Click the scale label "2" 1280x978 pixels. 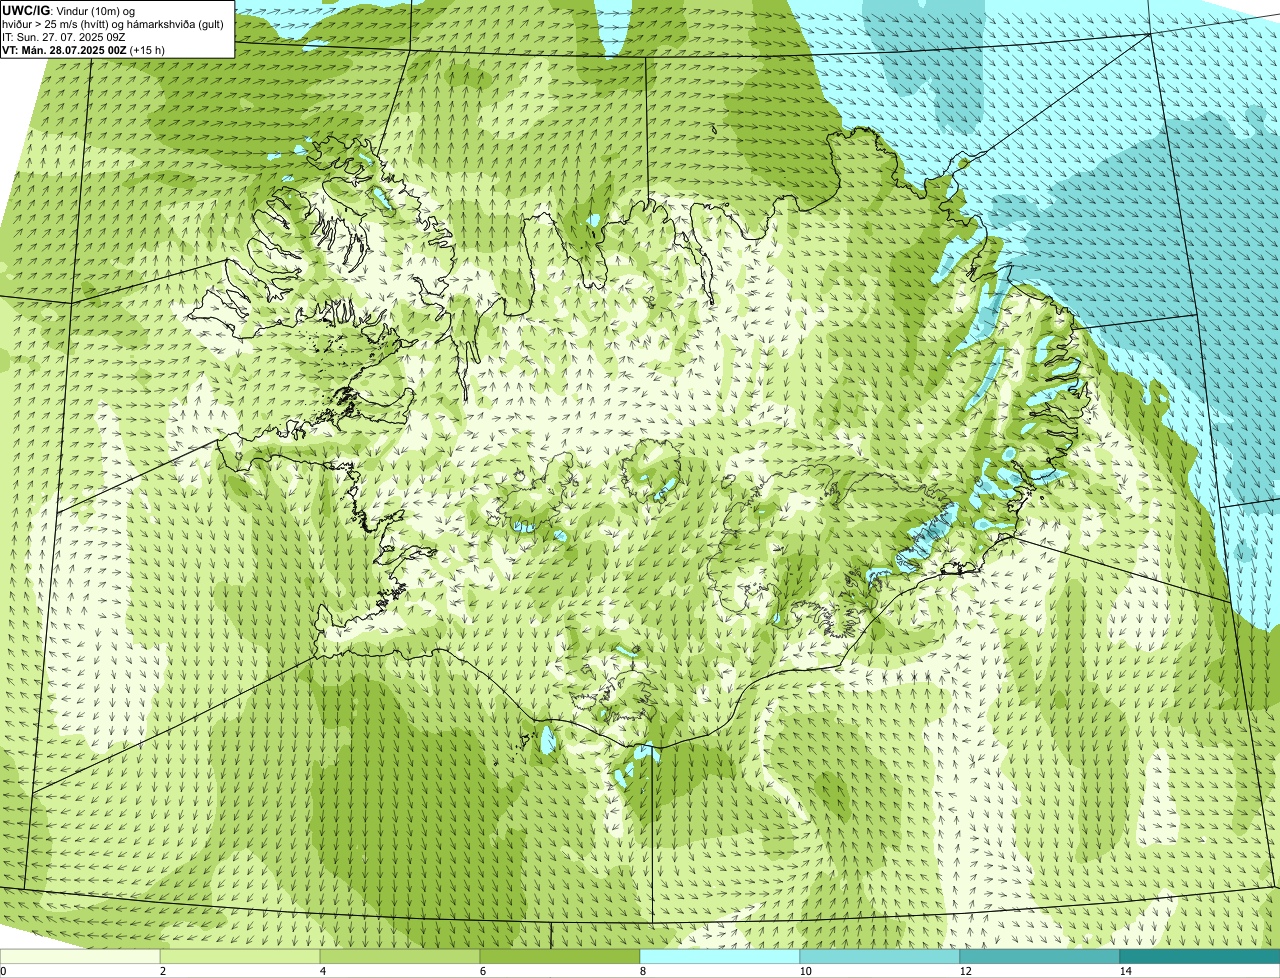click(x=162, y=971)
